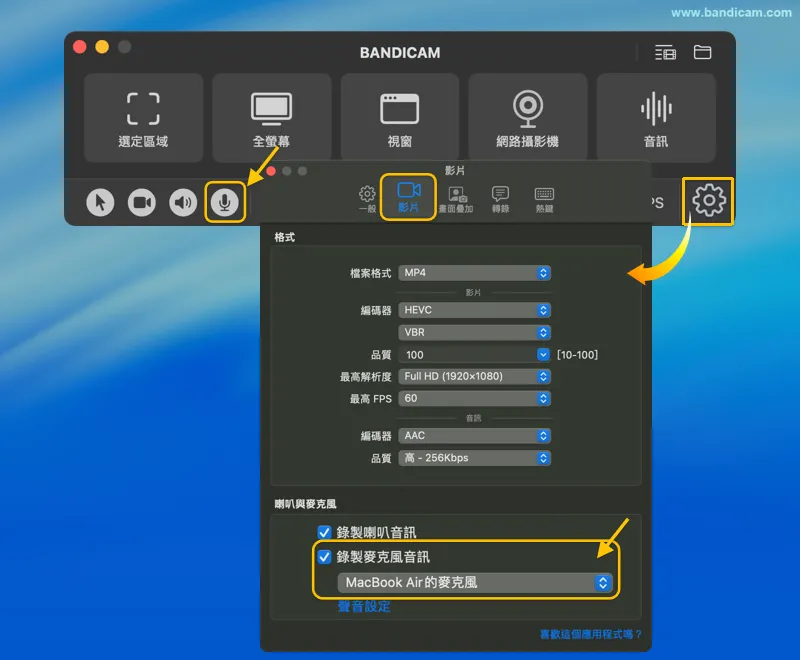Select the 選定區域 recording mode

tap(143, 118)
